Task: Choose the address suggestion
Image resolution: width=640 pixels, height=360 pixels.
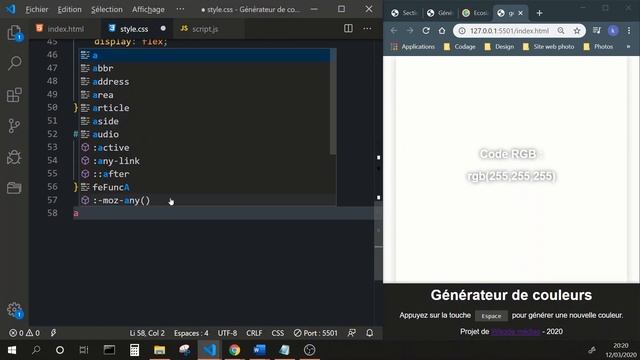Action: [x=207, y=82]
